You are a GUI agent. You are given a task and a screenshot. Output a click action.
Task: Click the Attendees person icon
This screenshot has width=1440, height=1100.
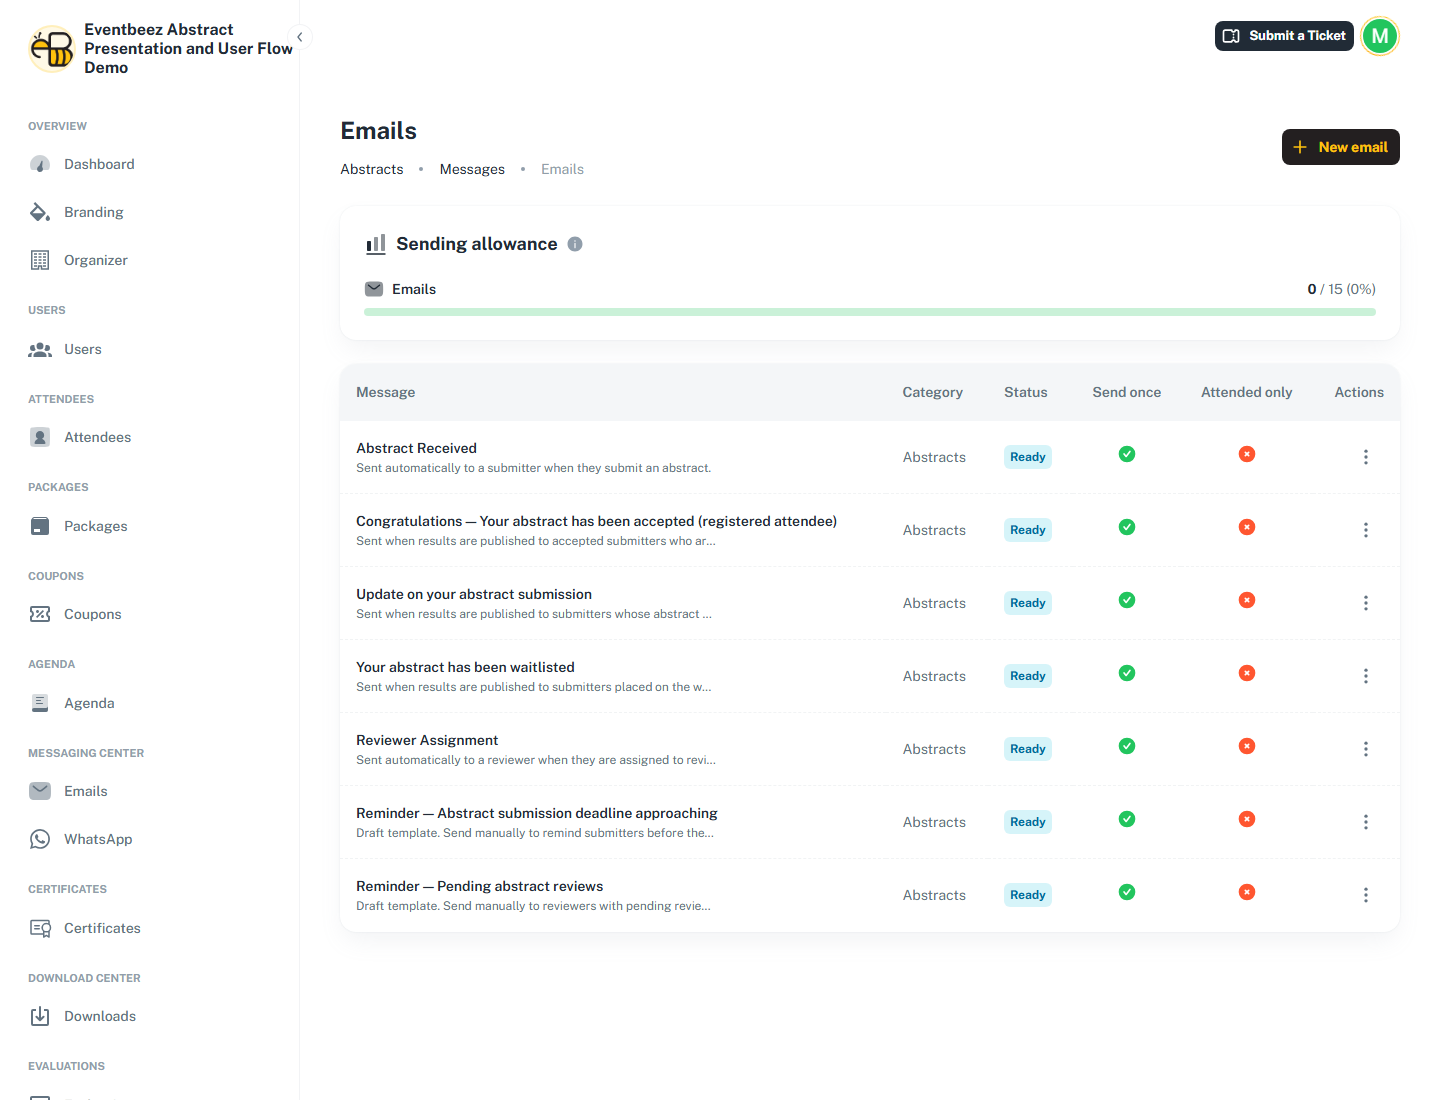40,437
